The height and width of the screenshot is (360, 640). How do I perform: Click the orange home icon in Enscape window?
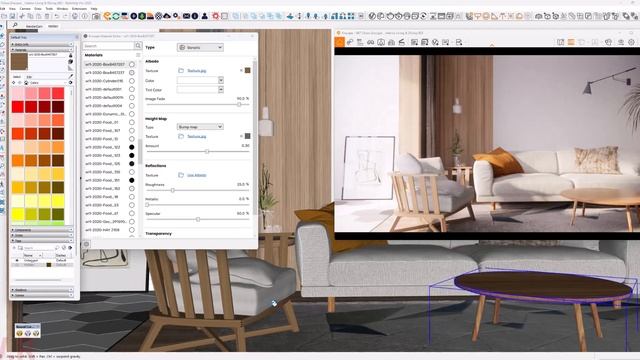point(340,42)
